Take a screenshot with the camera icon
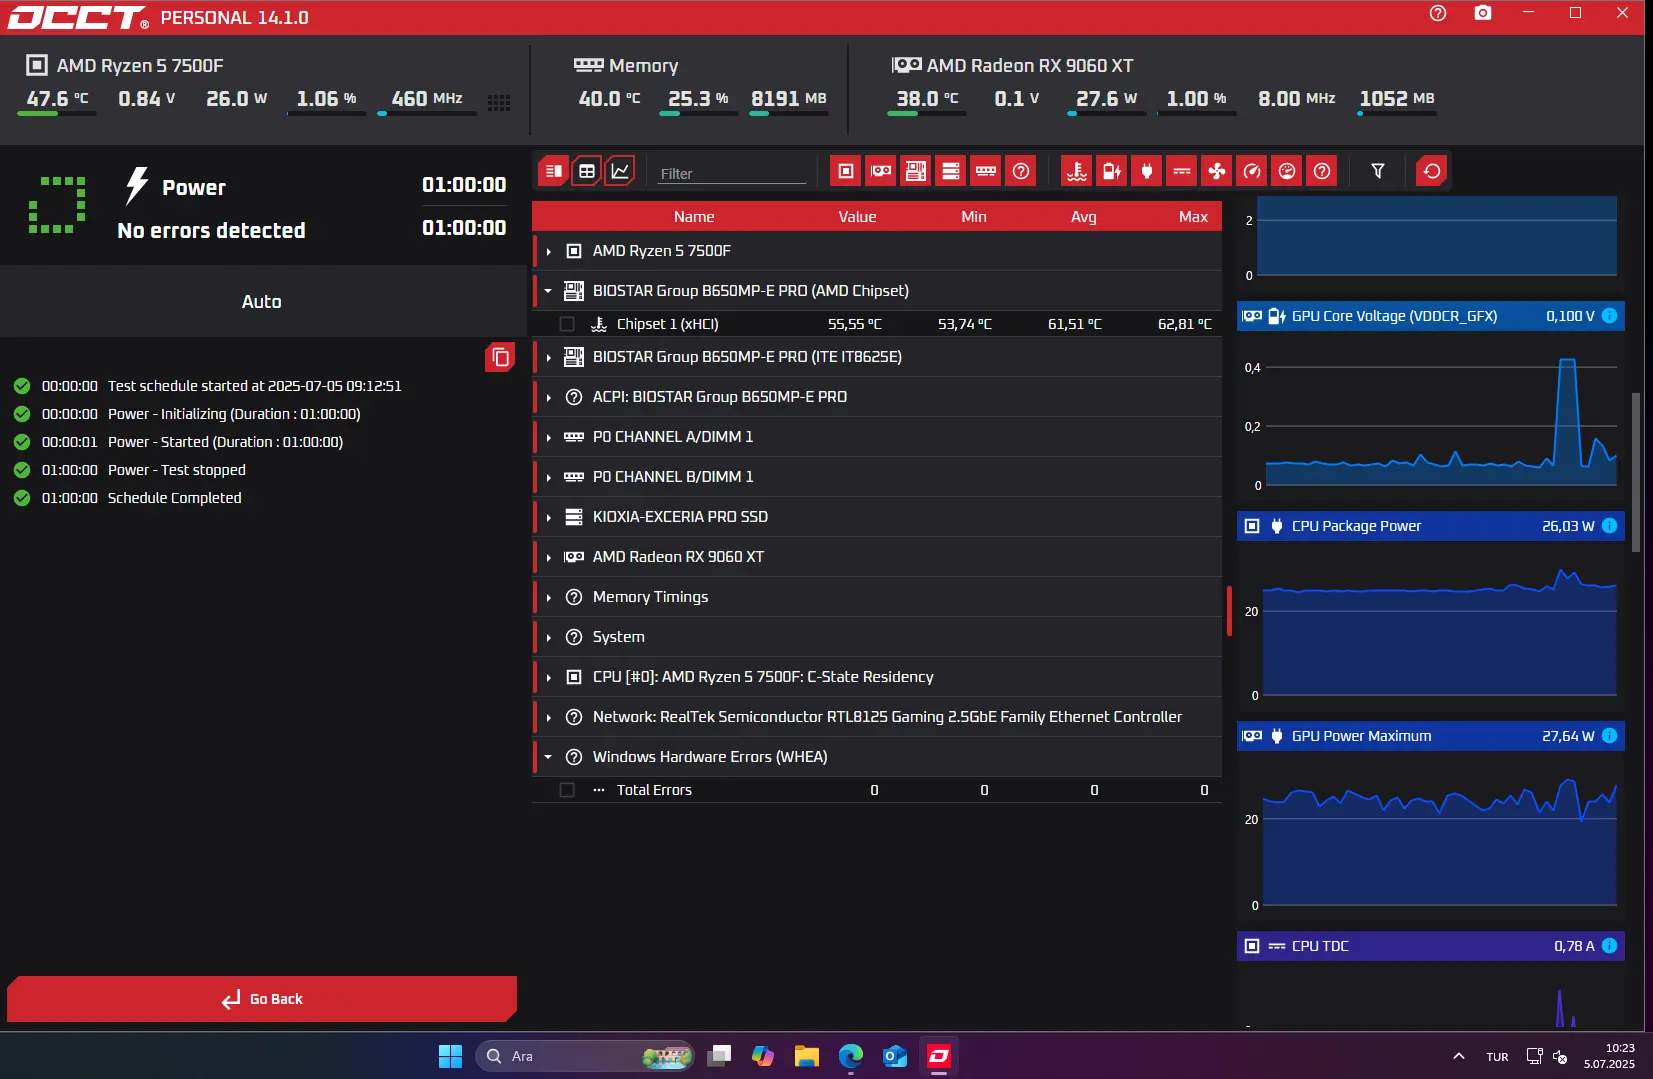This screenshot has width=1653, height=1079. click(x=1483, y=13)
